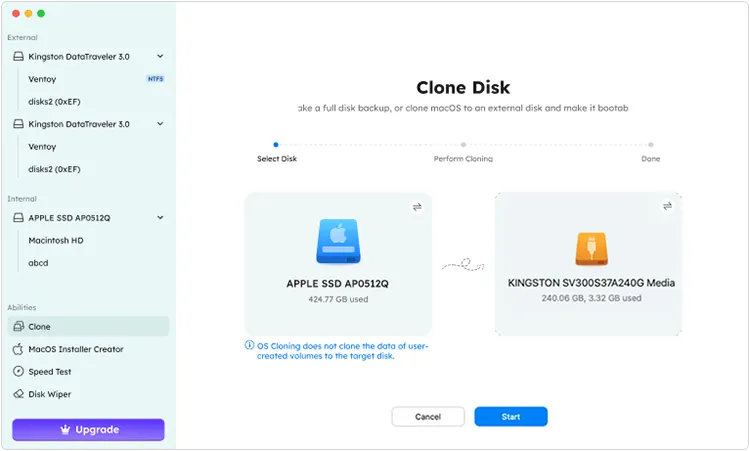Click the KINGSTON SV300S37A240G Media target card
Viewport: 750px width, 451px height.
[x=588, y=264]
